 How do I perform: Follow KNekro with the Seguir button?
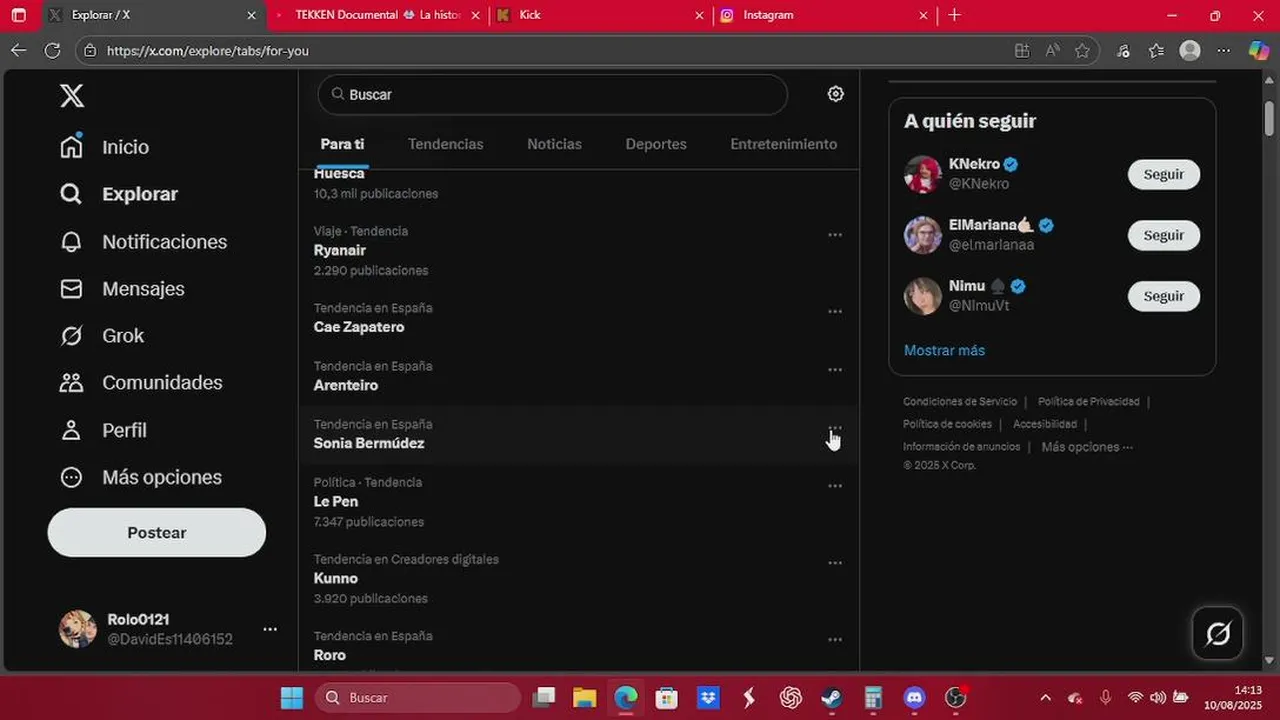(1164, 174)
